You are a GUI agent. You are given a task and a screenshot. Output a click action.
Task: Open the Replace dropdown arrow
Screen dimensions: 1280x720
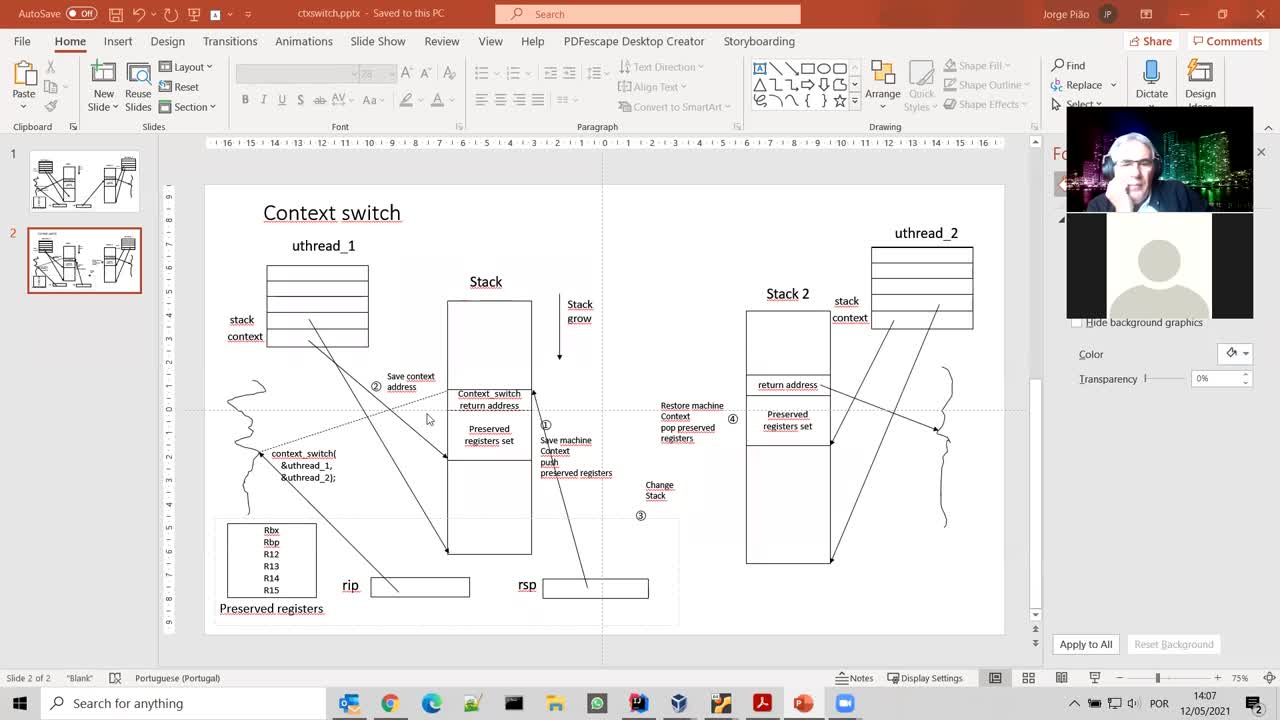pos(1113,85)
